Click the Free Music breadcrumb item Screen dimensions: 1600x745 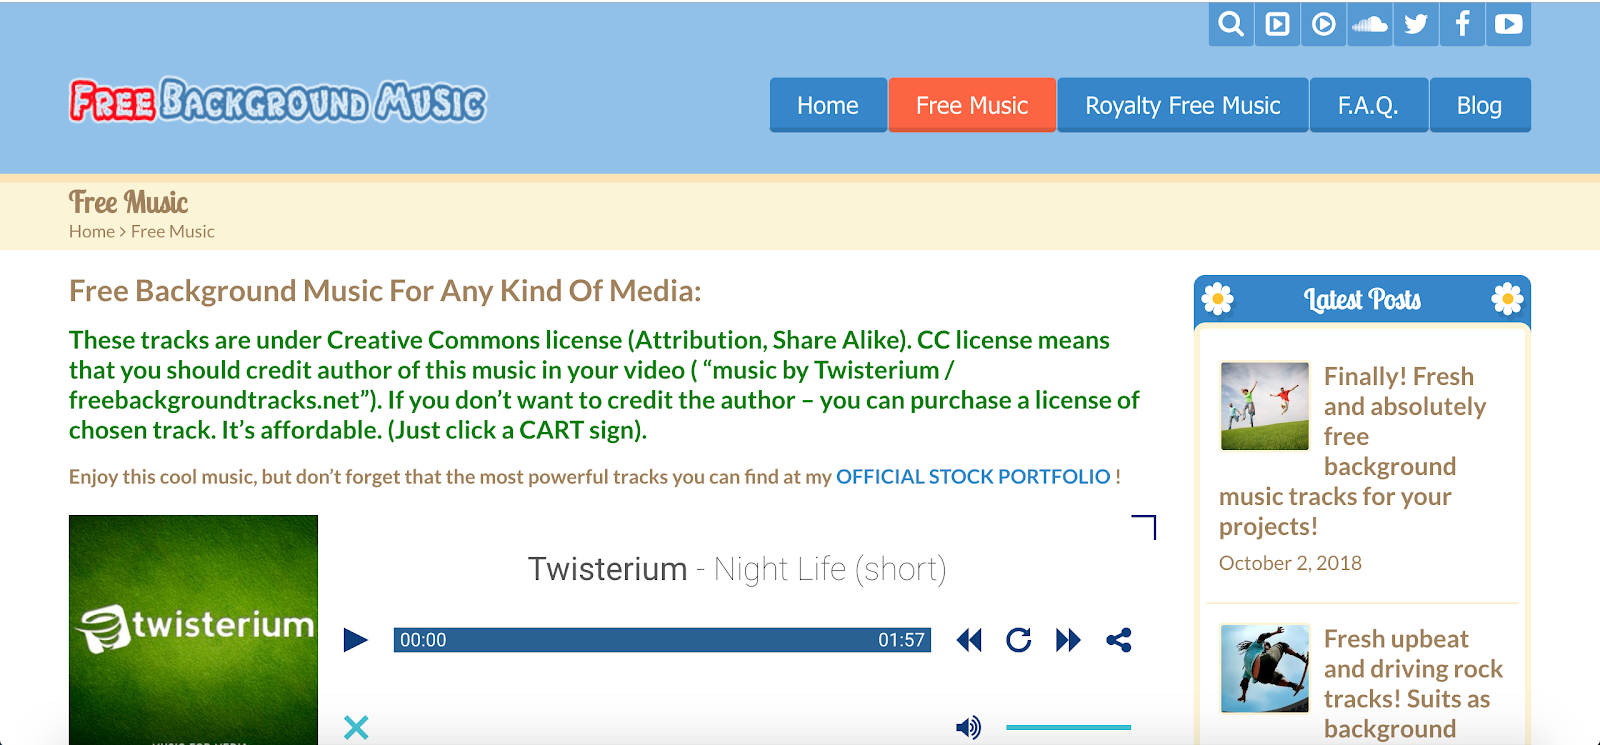coord(173,231)
